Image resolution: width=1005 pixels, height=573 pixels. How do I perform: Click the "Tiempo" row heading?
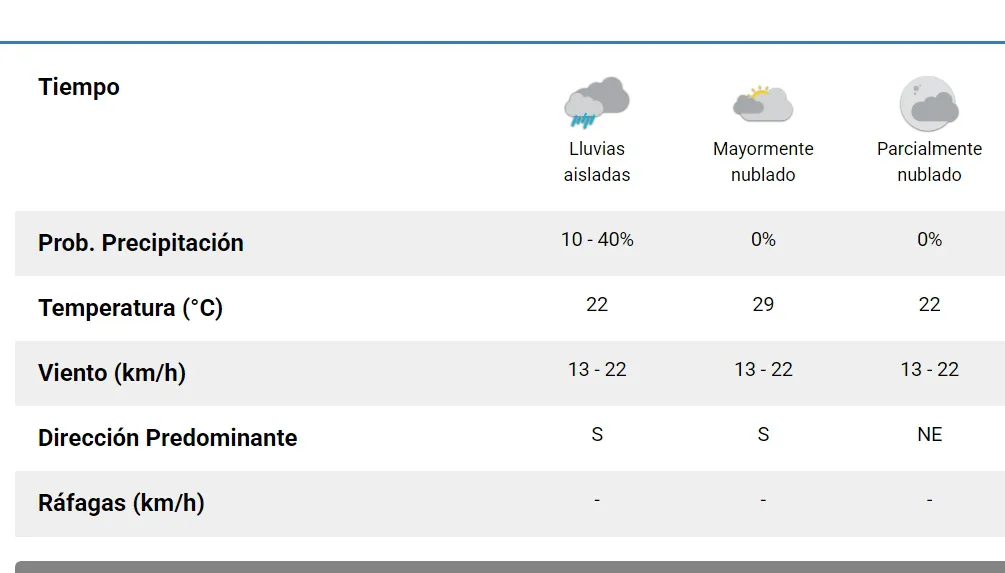point(79,87)
